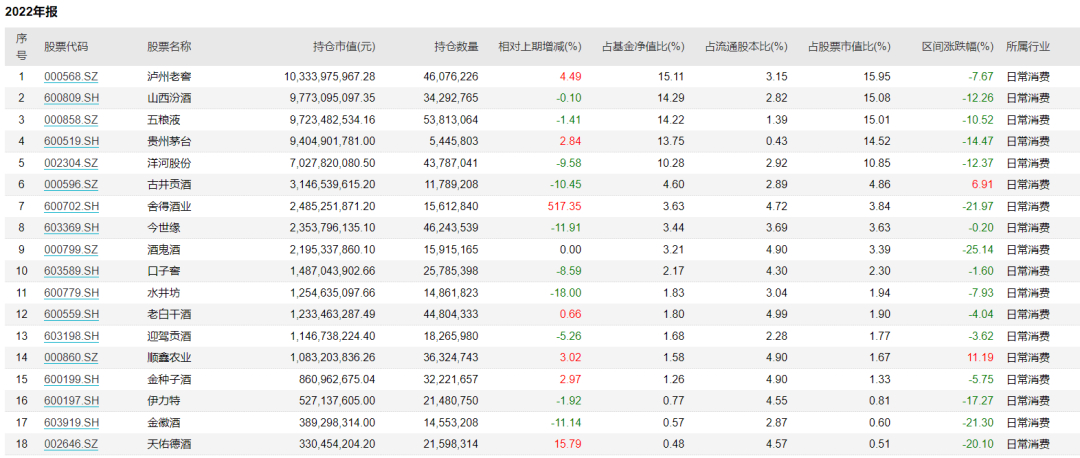Select stock name 老白干酒
Image resolution: width=1080 pixels, height=458 pixels.
[169, 314]
